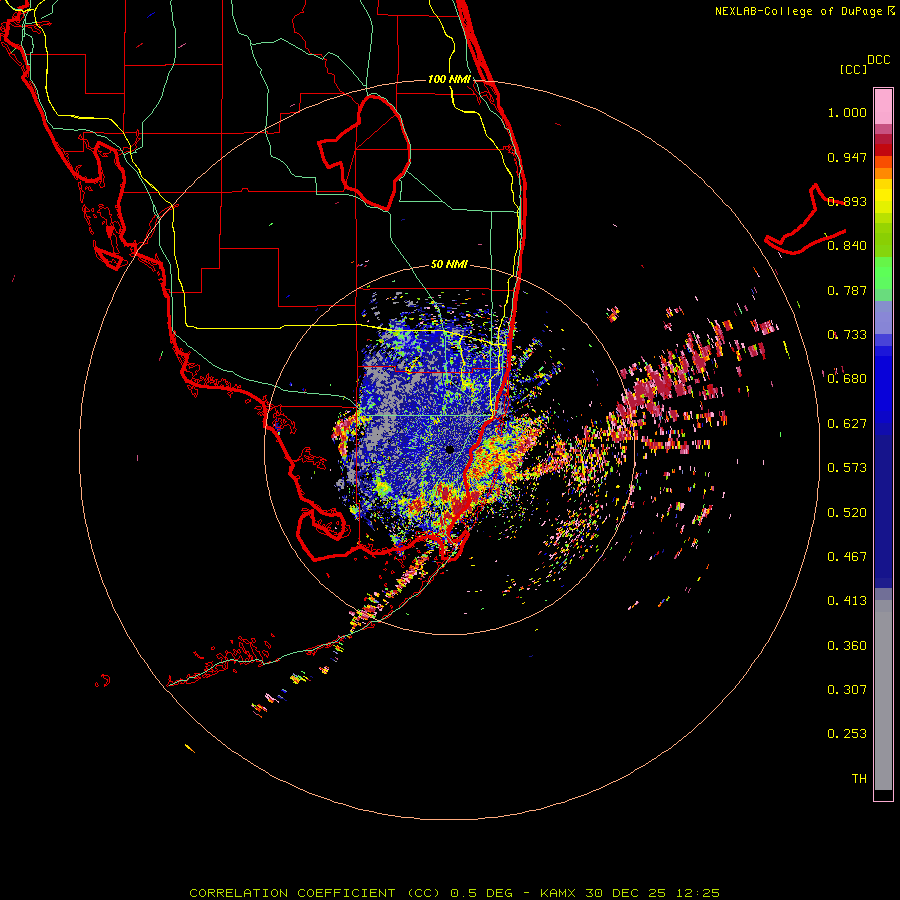900x900 pixels.
Task: Click the Correlation Coefficient KAMX caption text
Action: 455,893
